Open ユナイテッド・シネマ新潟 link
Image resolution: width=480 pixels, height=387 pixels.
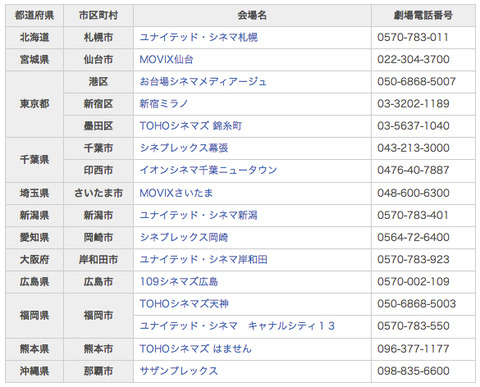tap(199, 215)
